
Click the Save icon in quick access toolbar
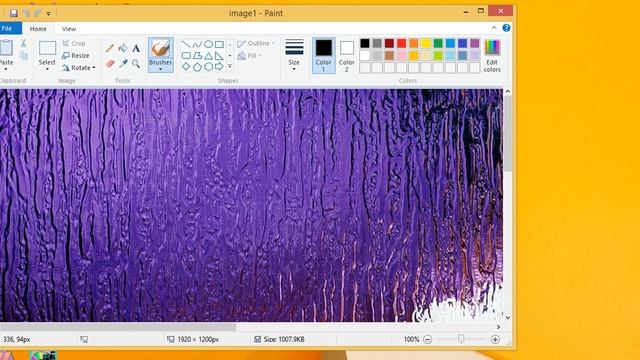[x=13, y=13]
